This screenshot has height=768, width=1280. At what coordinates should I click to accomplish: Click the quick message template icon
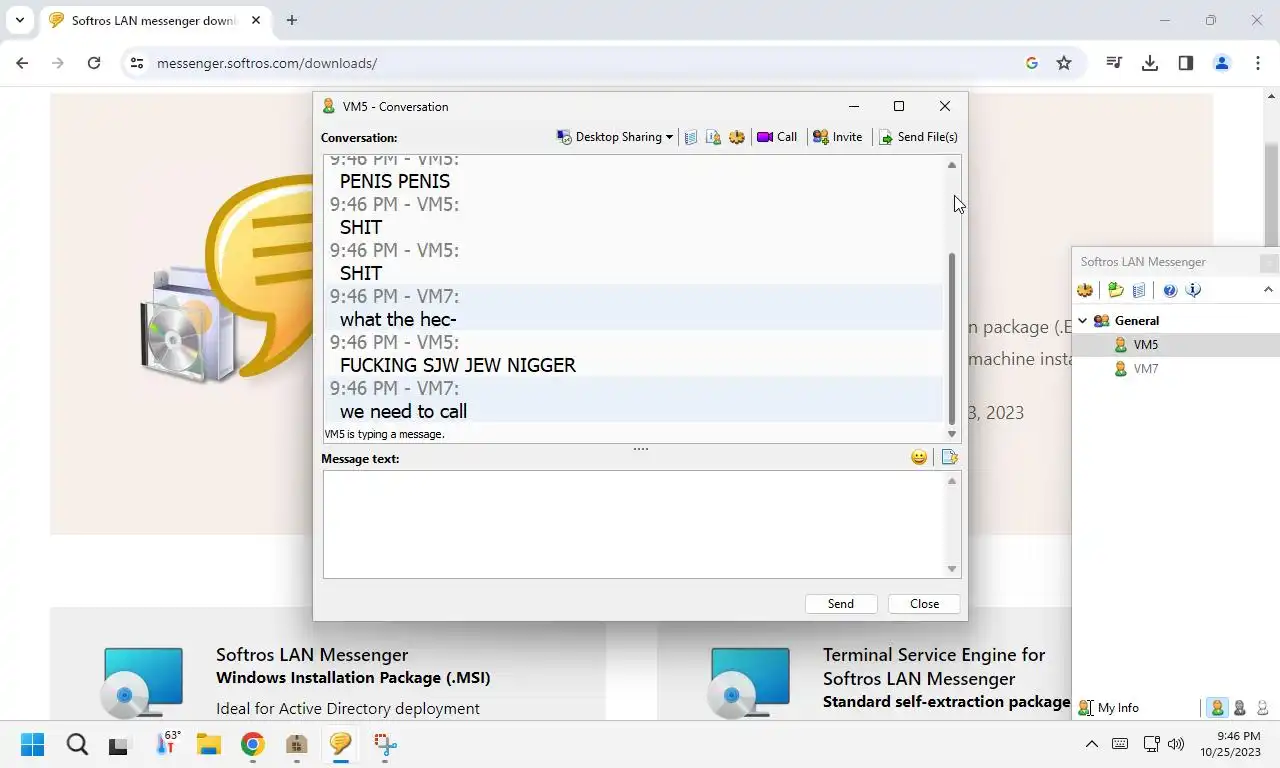[950, 457]
